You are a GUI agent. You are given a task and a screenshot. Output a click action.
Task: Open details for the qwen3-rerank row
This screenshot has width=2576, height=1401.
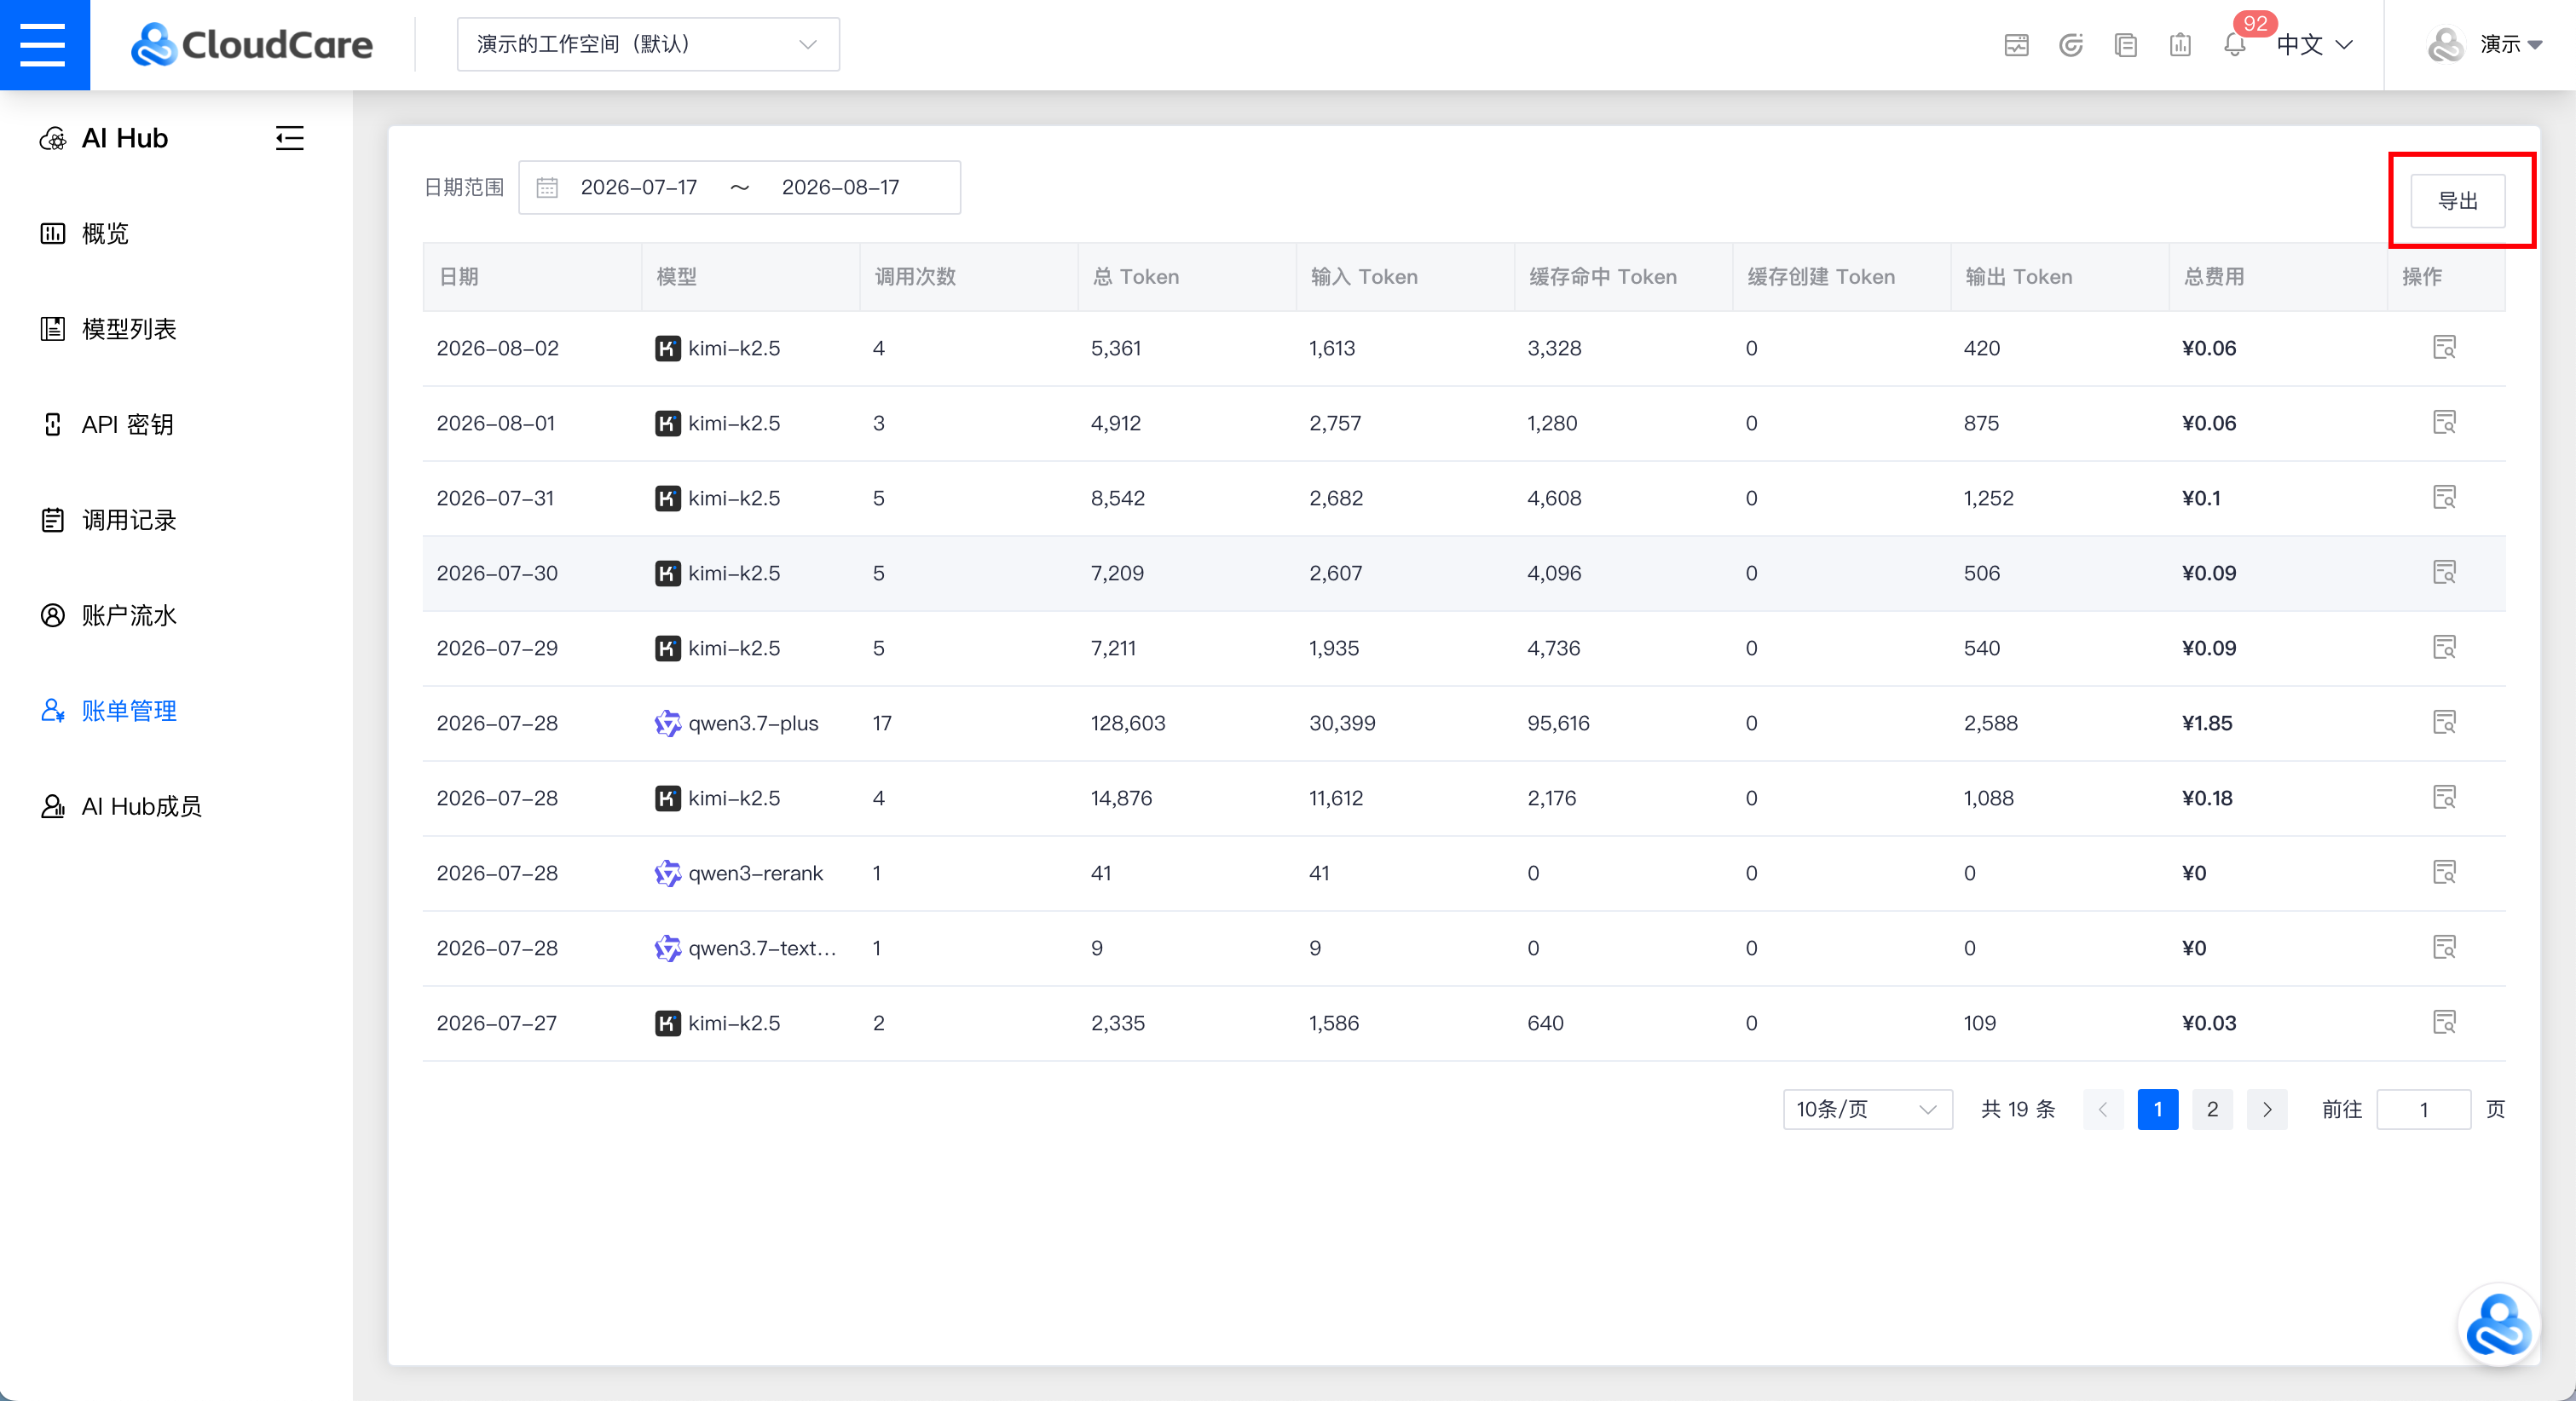point(2444,872)
